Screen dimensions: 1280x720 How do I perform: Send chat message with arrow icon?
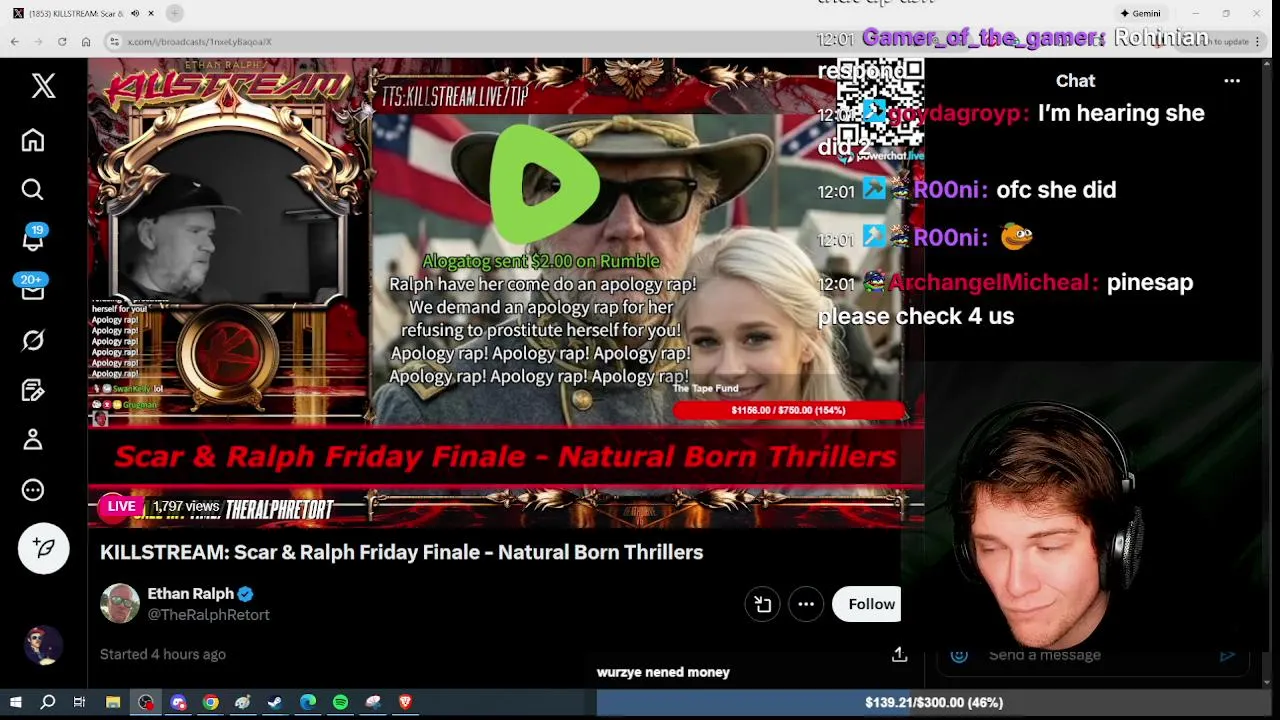click(1228, 655)
